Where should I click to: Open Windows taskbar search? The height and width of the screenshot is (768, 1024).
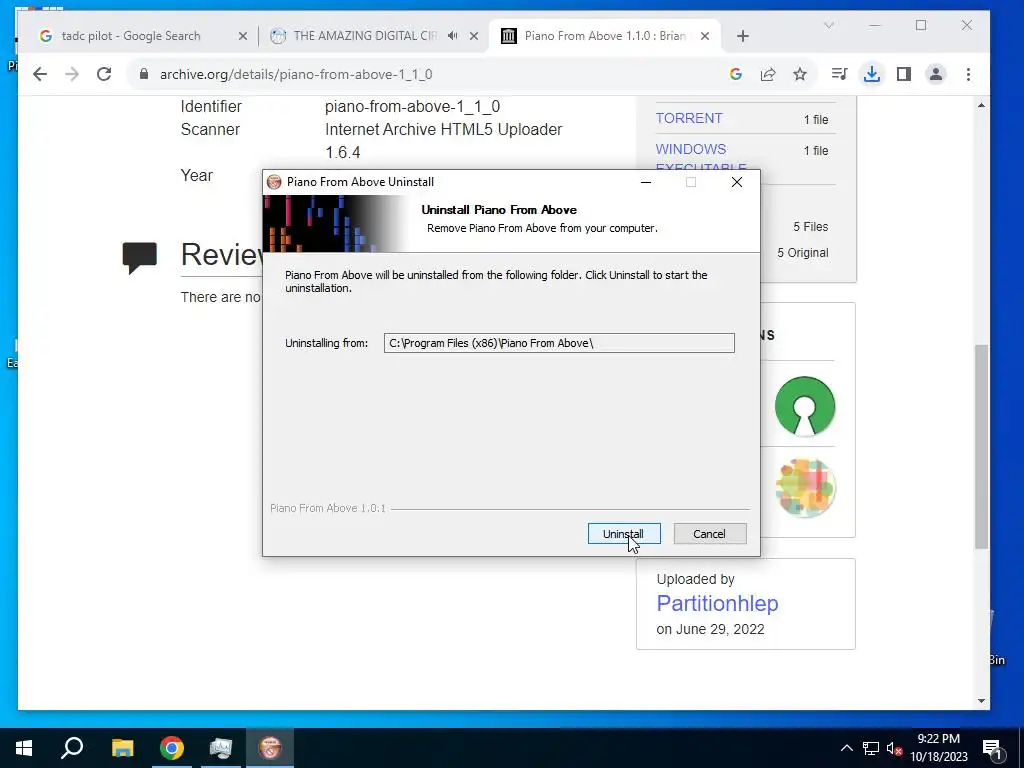[x=72, y=748]
